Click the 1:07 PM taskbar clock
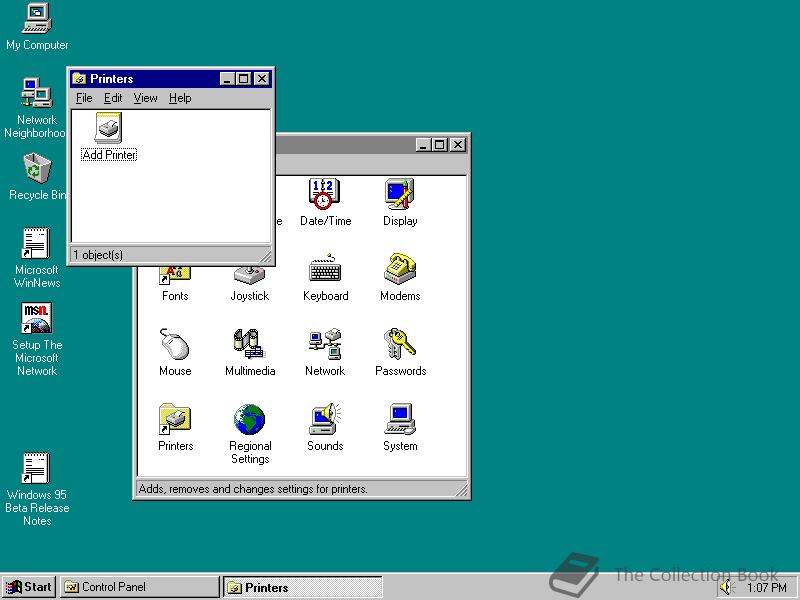 766,587
